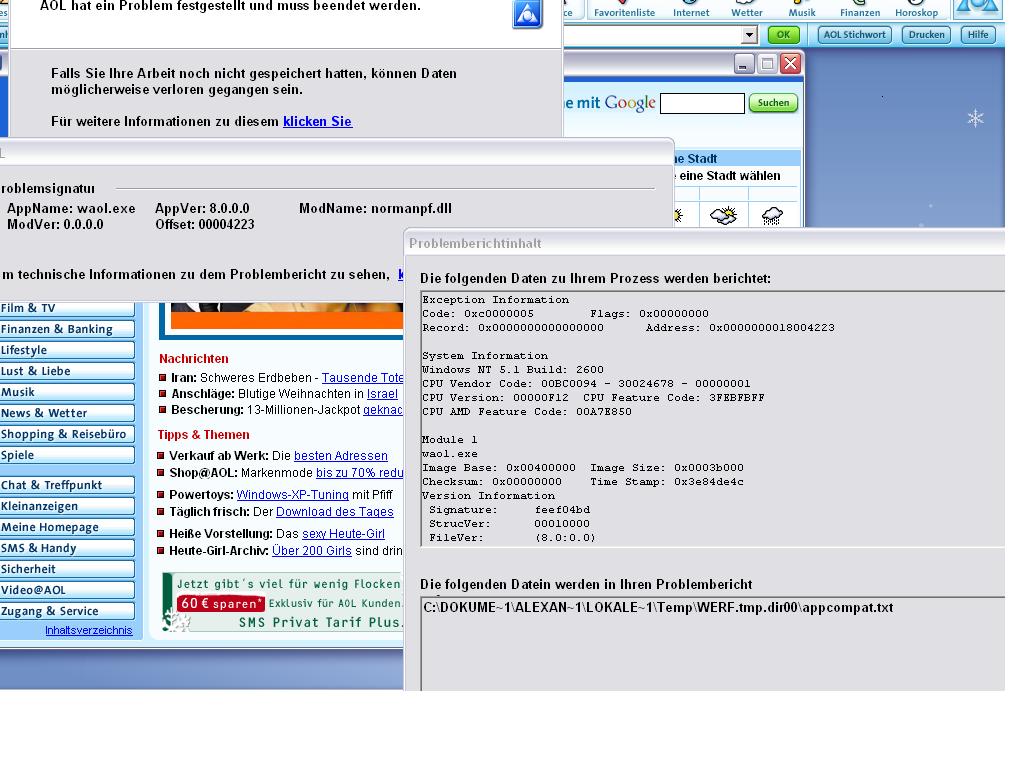Open the Musik toolbar item
The width and height of the screenshot is (1024, 768).
pos(802,9)
